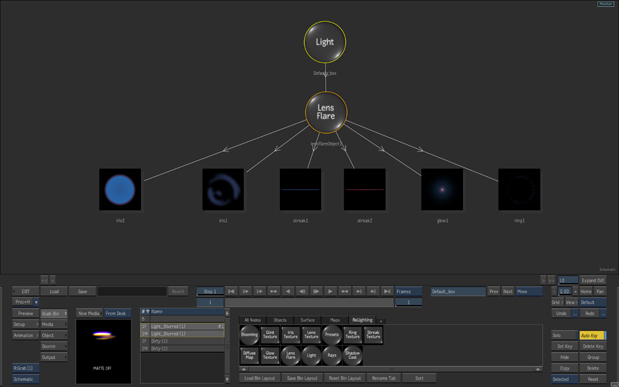Pick the Diffuse Map node from bin
The height and width of the screenshot is (387, 619).
249,355
